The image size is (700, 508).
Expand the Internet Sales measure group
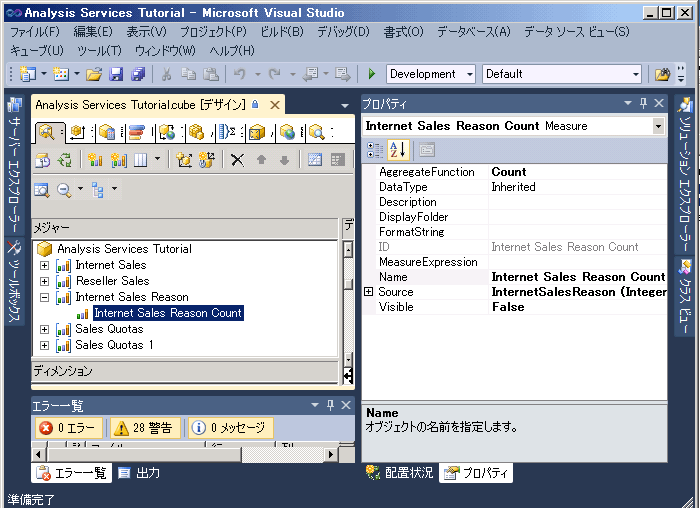pos(45,266)
